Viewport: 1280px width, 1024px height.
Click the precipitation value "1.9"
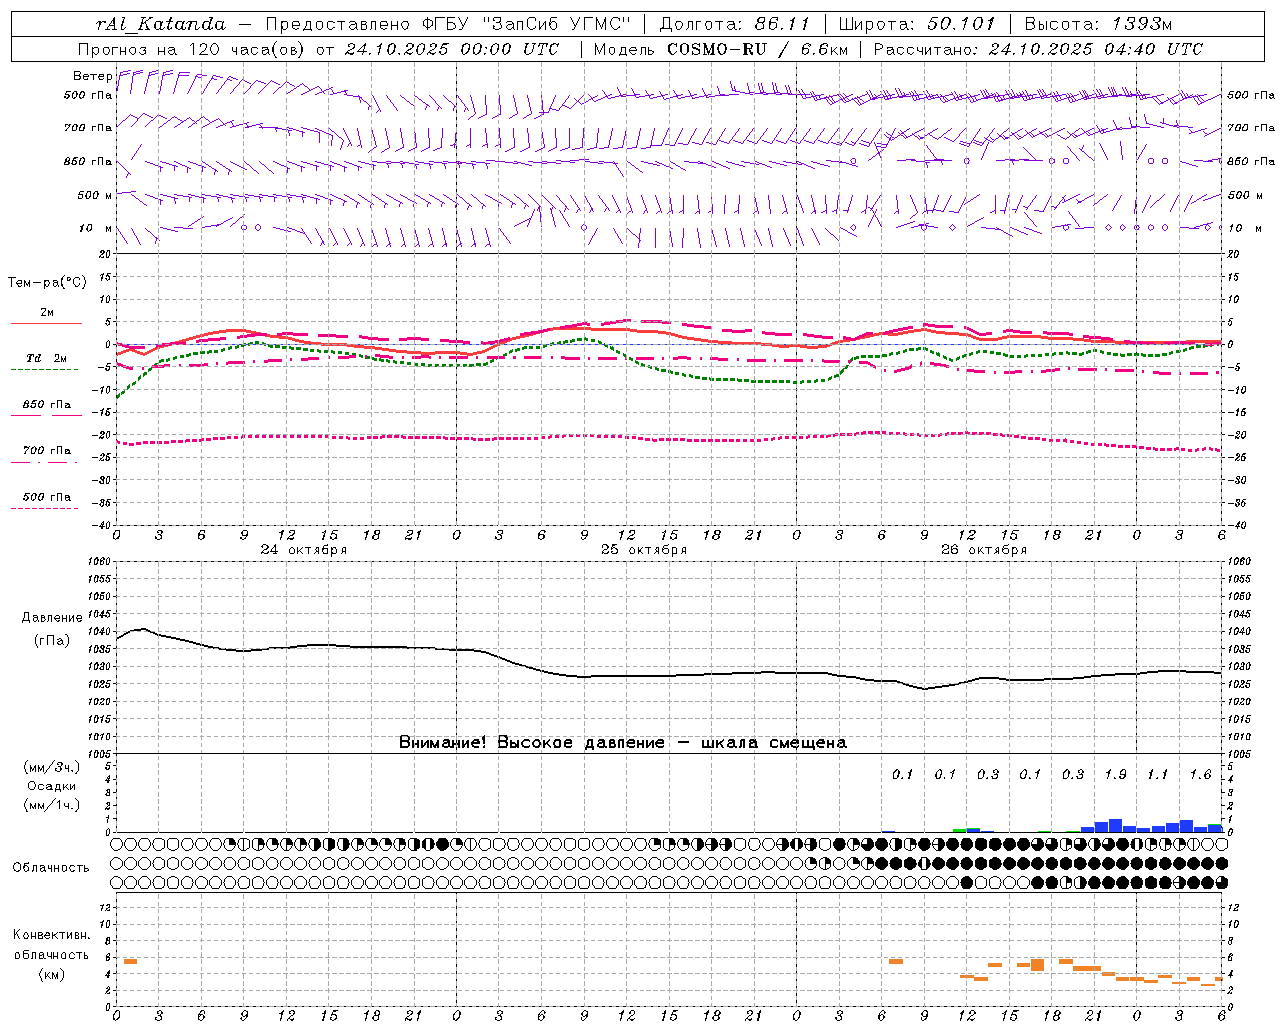pos(1116,775)
